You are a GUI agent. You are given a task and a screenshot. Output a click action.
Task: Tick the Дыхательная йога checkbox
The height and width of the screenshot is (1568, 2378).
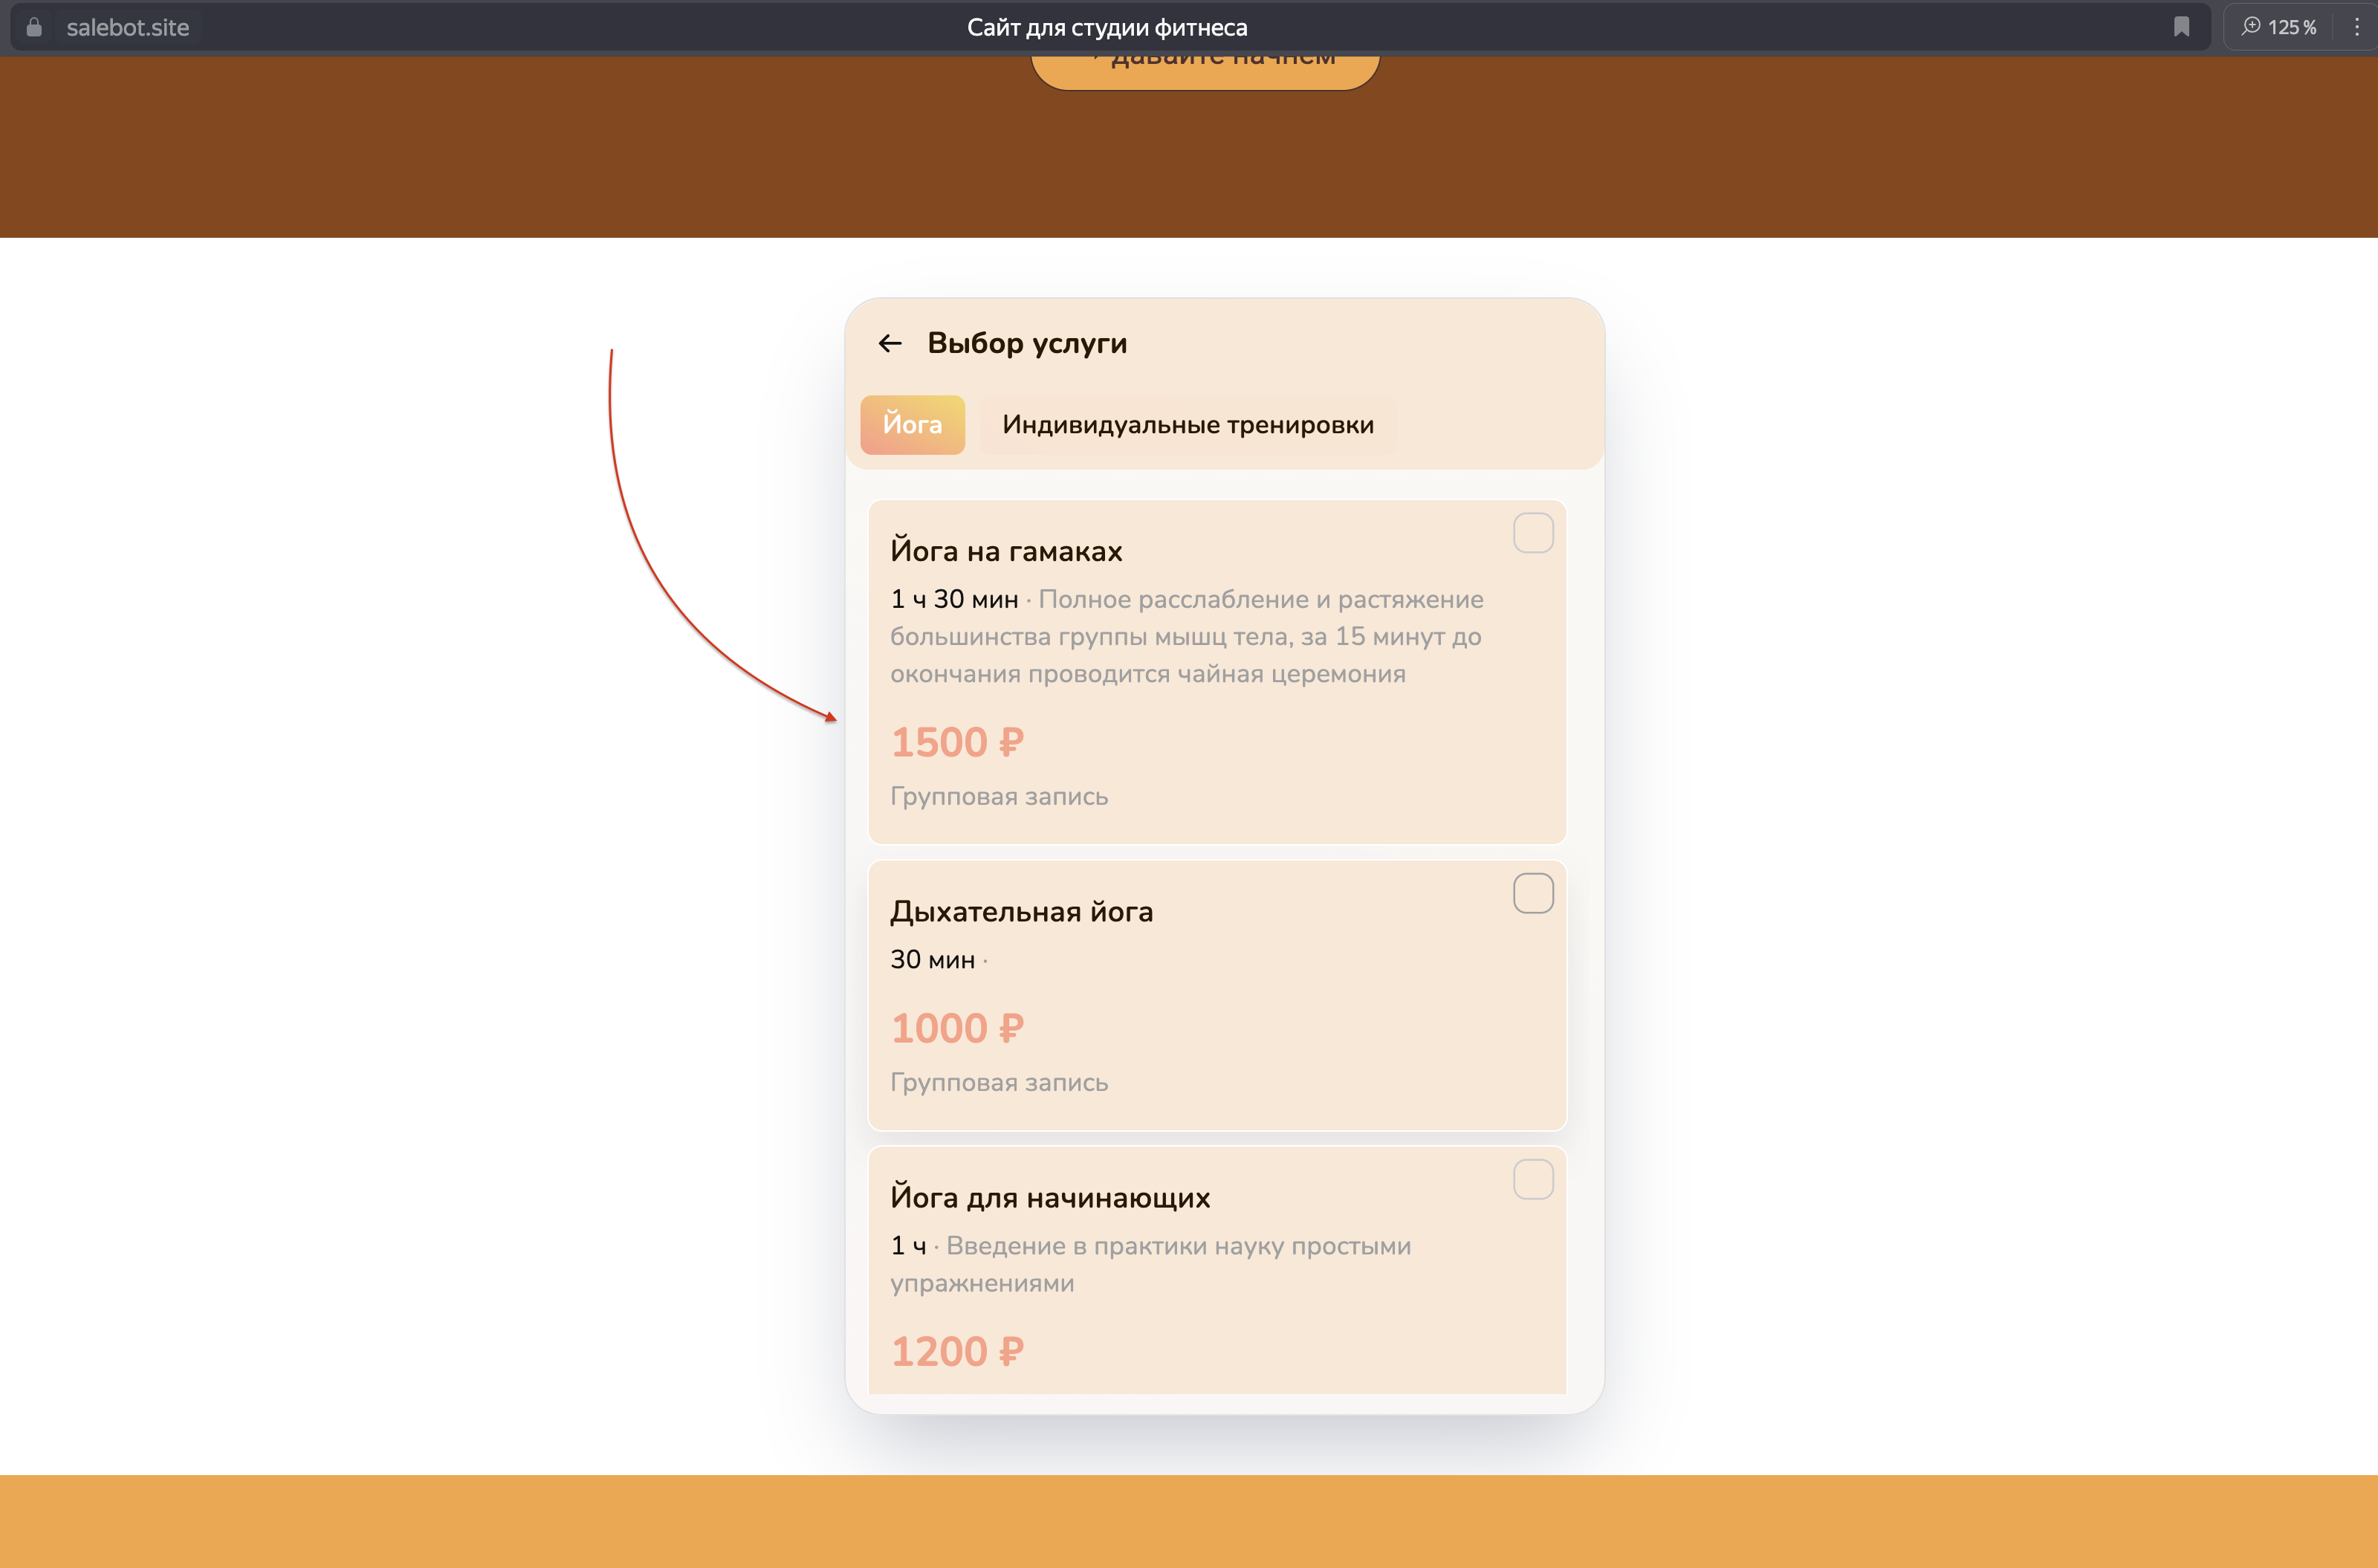[x=1532, y=893]
